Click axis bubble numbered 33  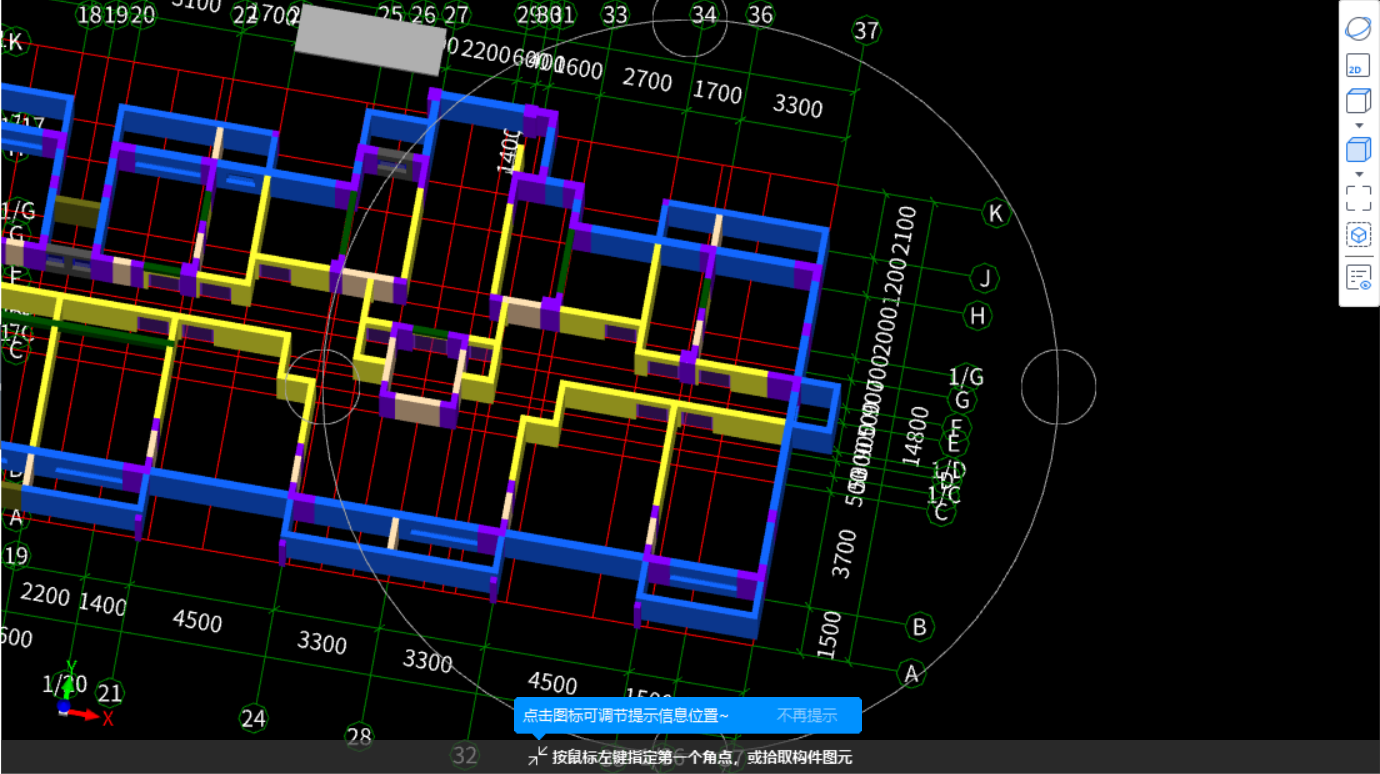(615, 15)
